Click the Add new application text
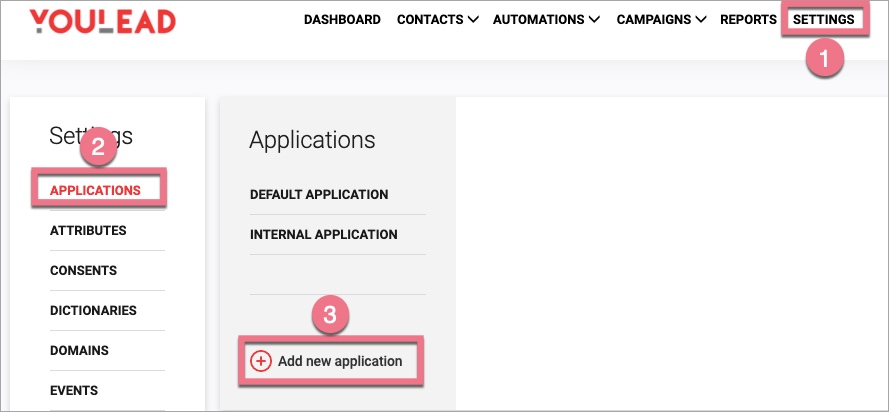Image resolution: width=889 pixels, height=412 pixels. pos(340,361)
